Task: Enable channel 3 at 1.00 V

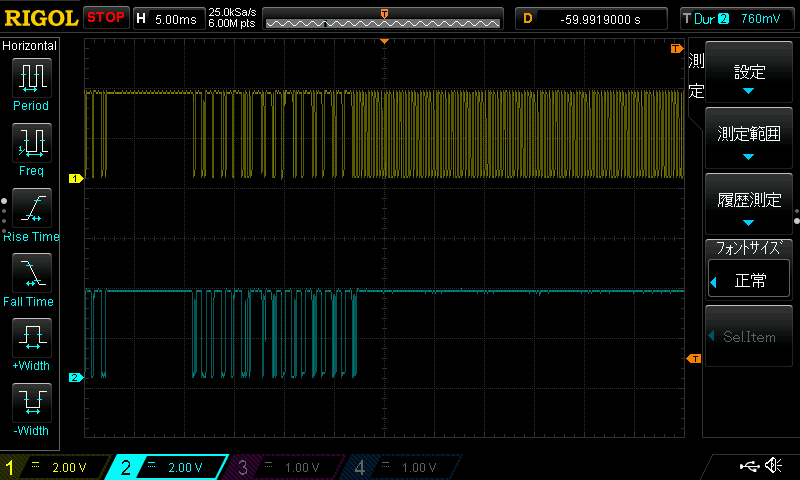Action: (x=286, y=467)
